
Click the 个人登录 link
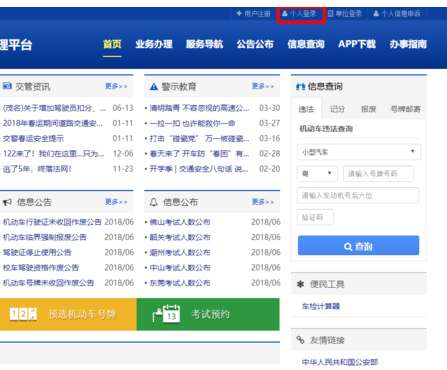point(303,13)
